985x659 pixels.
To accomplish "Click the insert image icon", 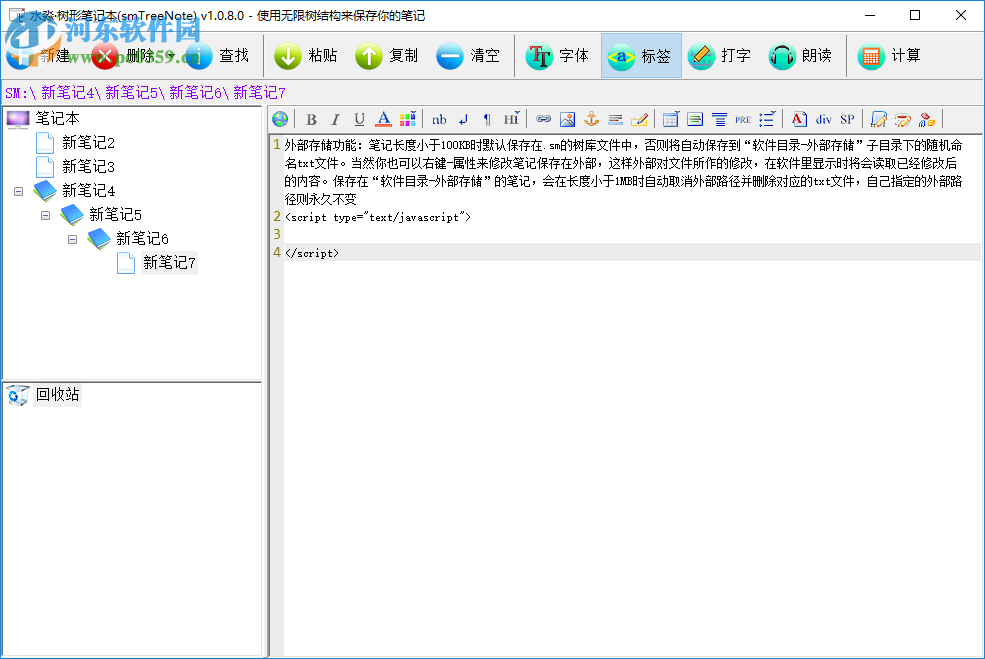I will [x=567, y=119].
